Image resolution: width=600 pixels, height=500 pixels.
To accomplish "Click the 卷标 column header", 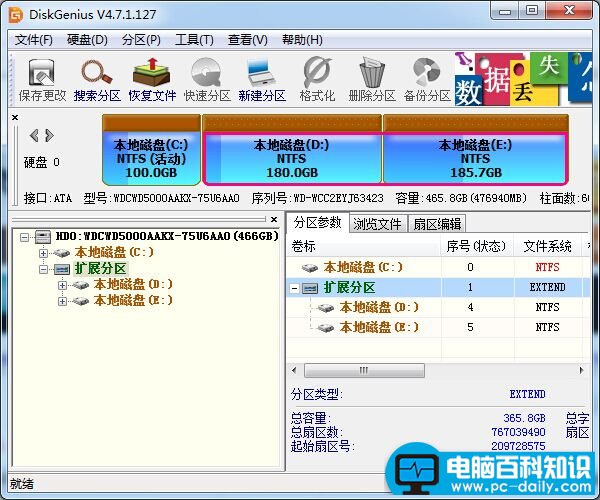I will (x=364, y=246).
